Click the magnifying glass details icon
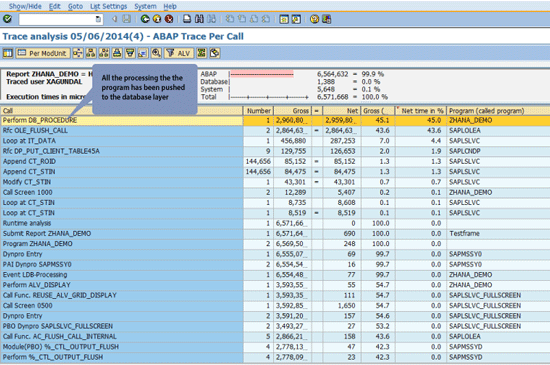This screenshot has width=550, height=365. (156, 53)
